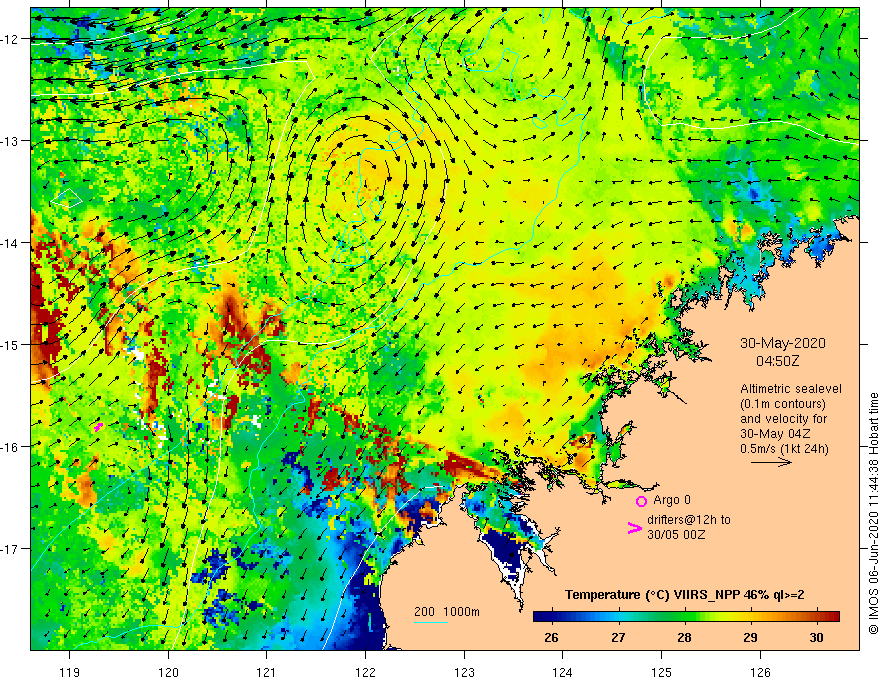Click the colorbar tick label 27
Screen dimensions: 880x680
pos(618,637)
